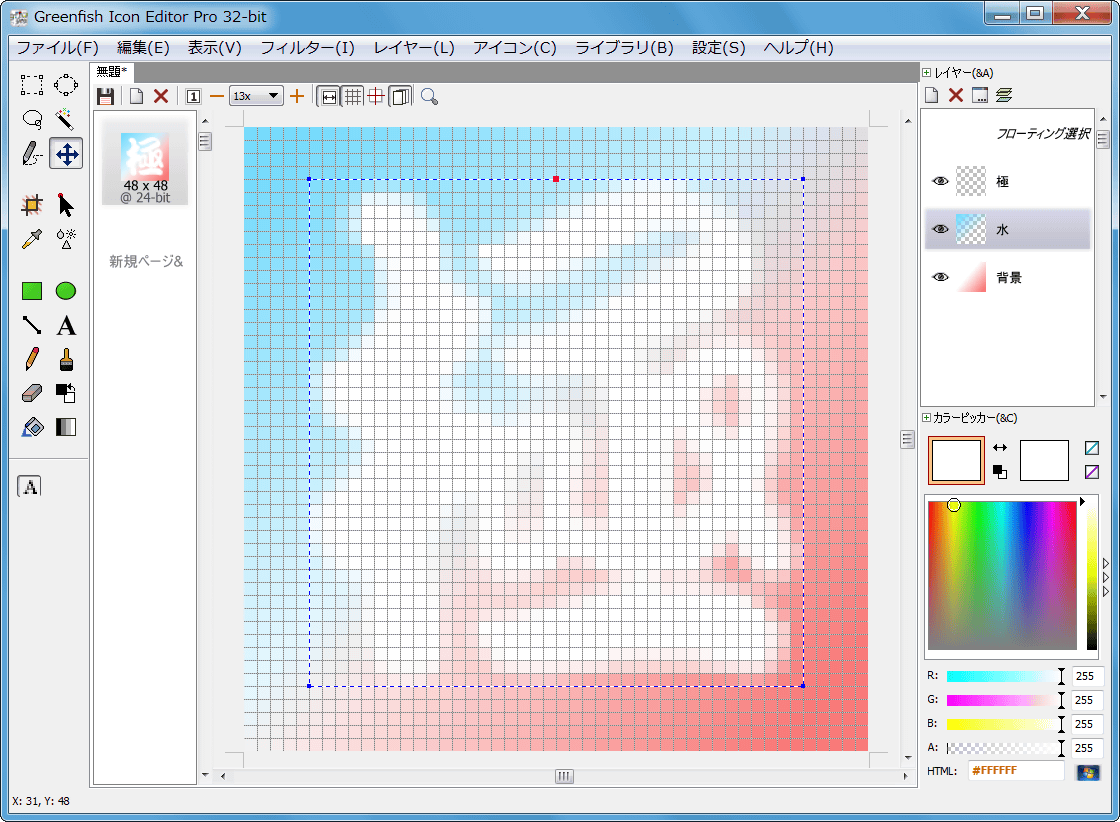Image resolution: width=1120 pixels, height=822 pixels.
Task: Reset colors to default black and white
Action: (x=1000, y=472)
